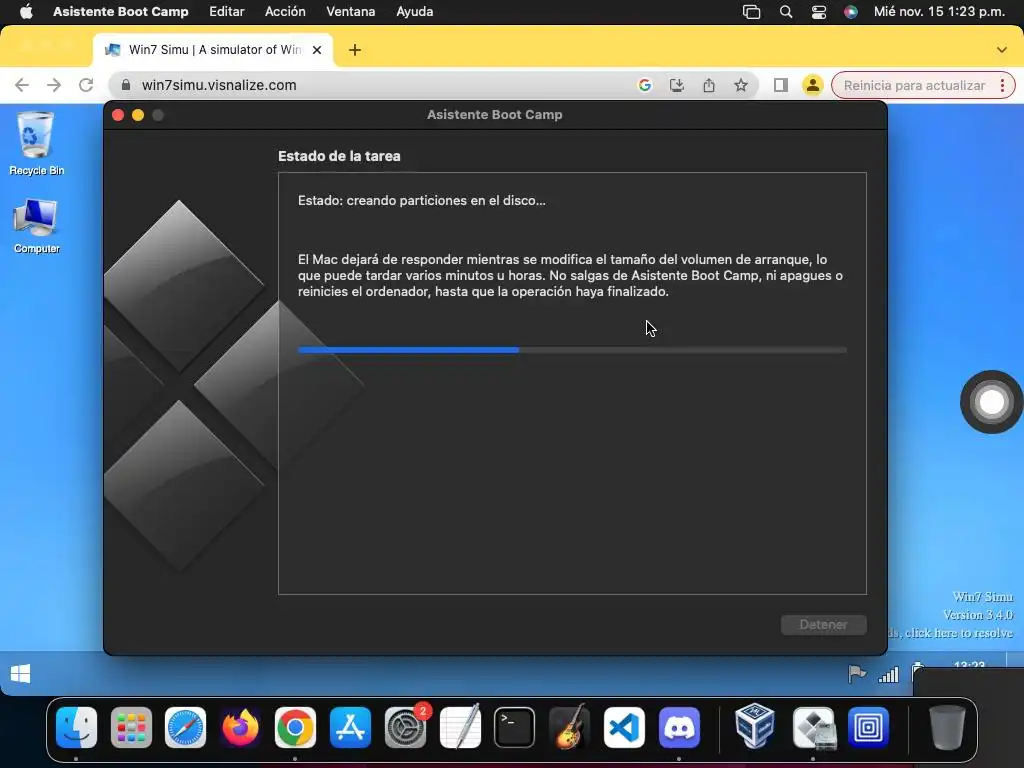Click the floating circular record button
Screen dimensions: 1024x768
coord(991,402)
